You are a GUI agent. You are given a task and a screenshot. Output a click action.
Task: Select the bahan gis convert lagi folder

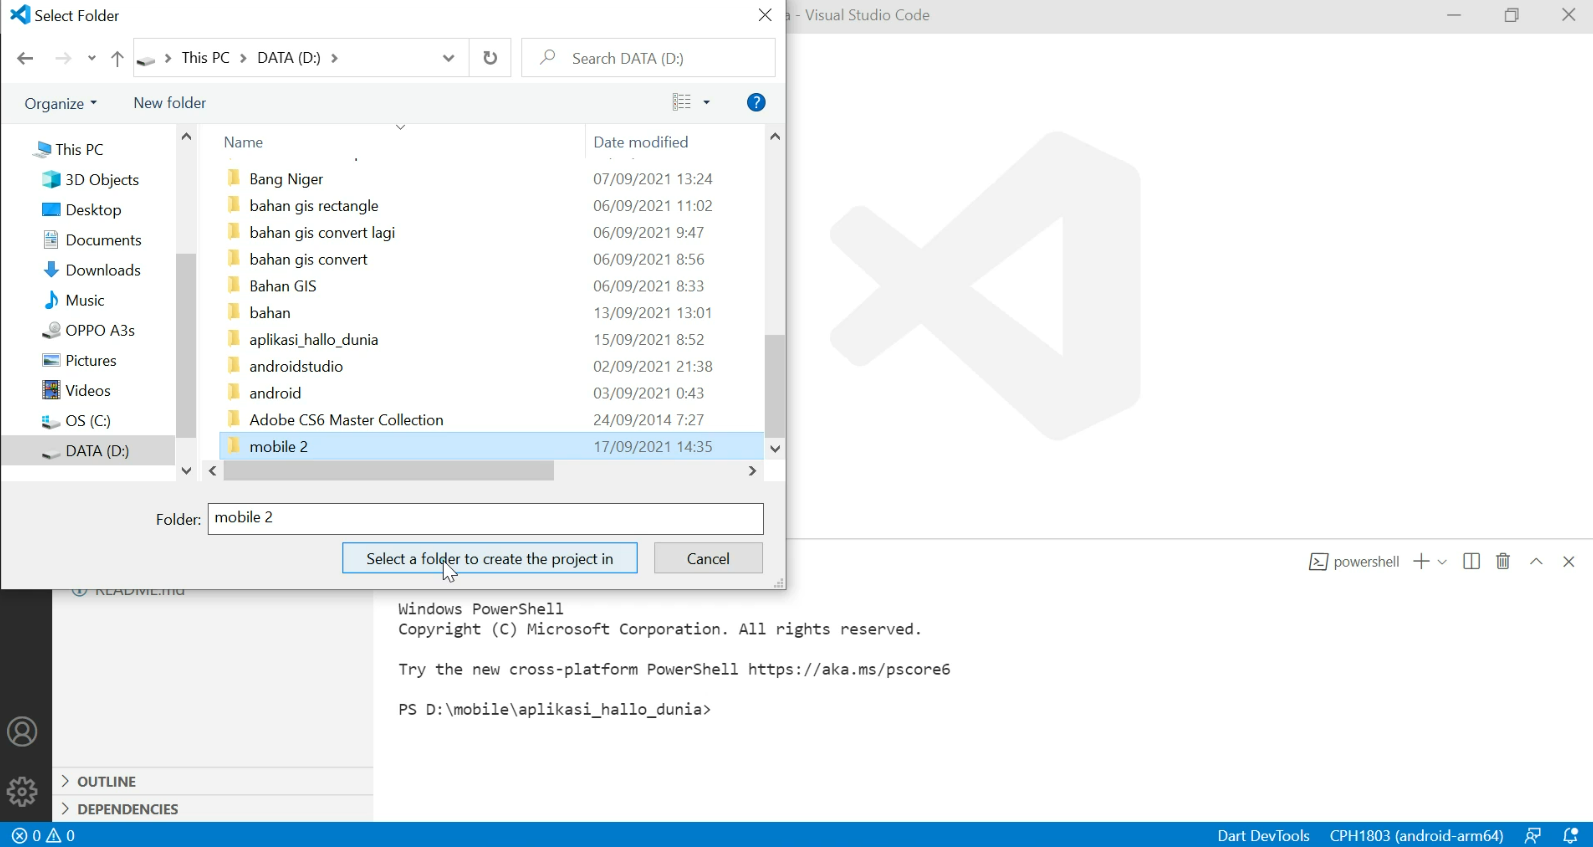pyautogui.click(x=490, y=232)
